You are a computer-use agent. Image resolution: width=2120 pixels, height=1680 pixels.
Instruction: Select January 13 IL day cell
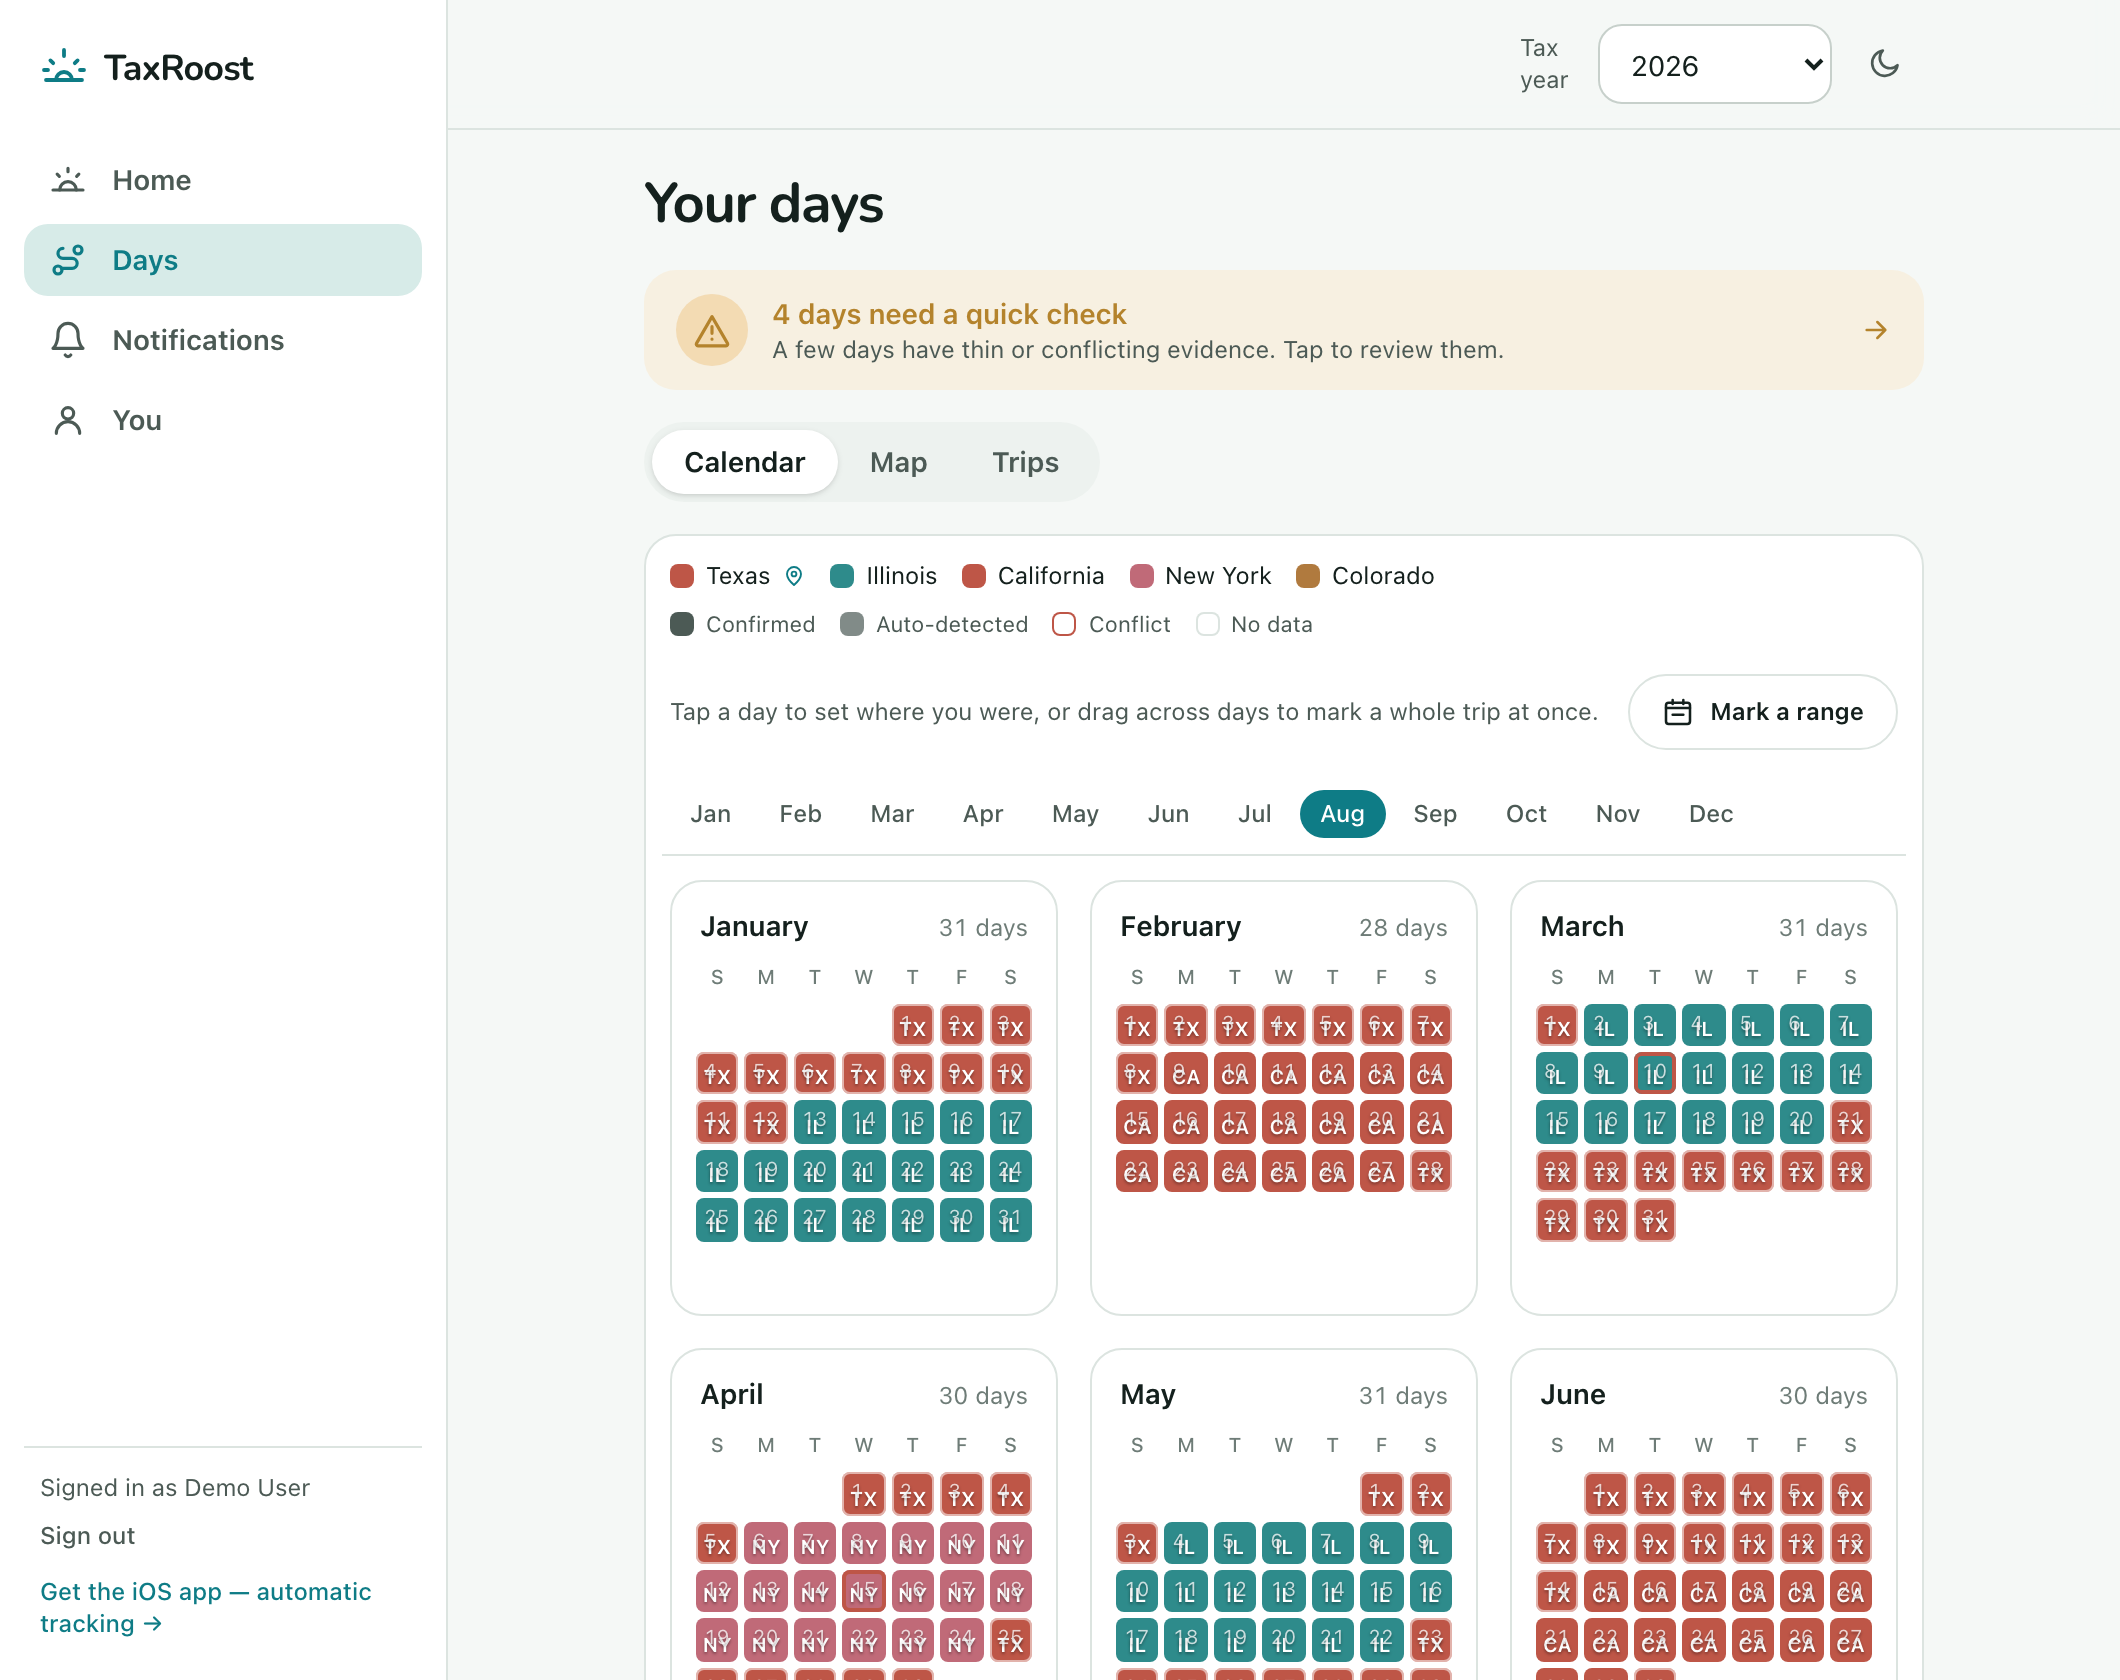(815, 1123)
